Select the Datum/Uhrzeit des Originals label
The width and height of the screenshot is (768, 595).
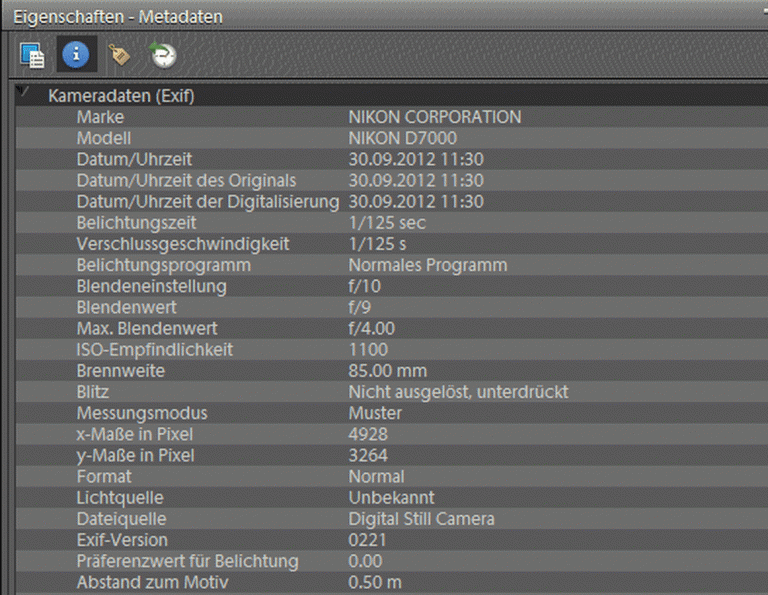(x=187, y=180)
